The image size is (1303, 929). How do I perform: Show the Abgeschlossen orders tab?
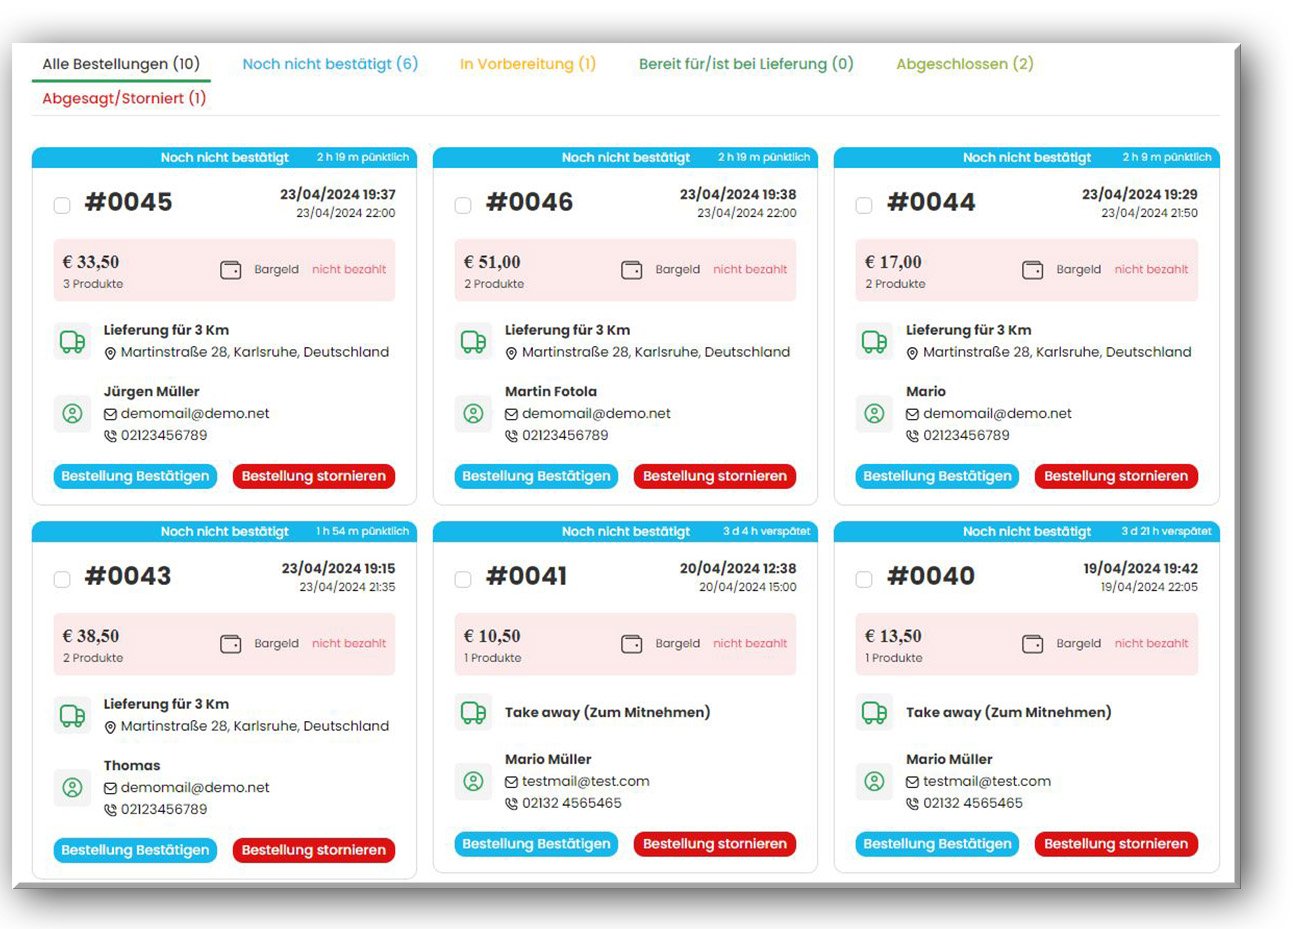(x=964, y=64)
